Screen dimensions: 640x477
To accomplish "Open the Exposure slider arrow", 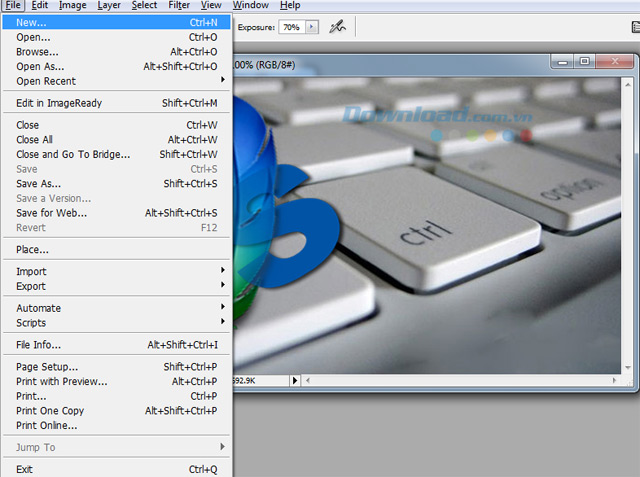I will [x=312, y=27].
